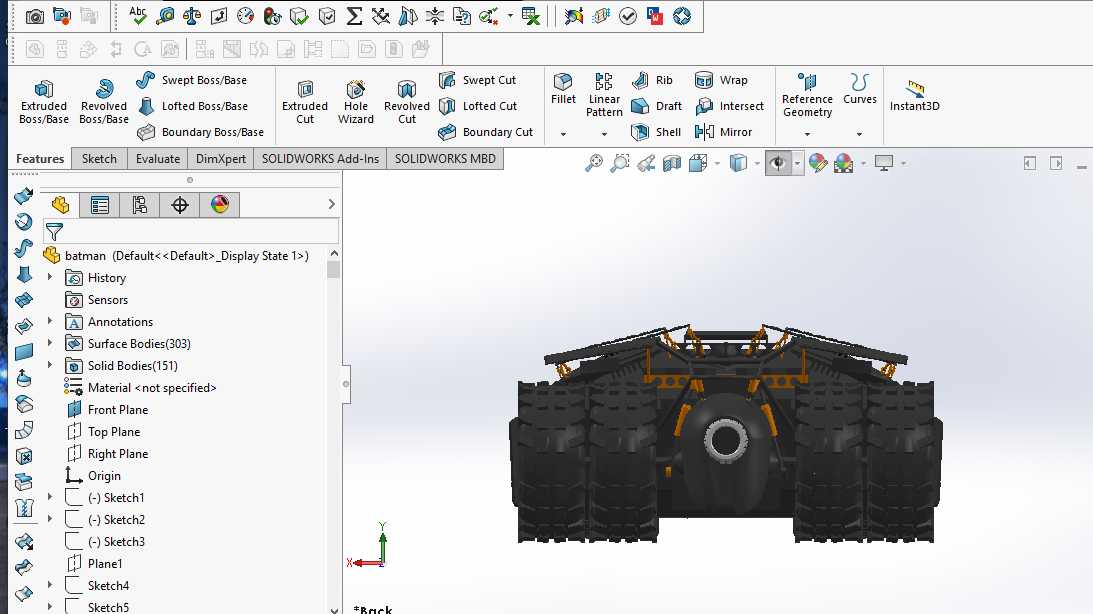This screenshot has height=614, width=1093.
Task: Select the Revolved Cut tool
Action: 406,101
